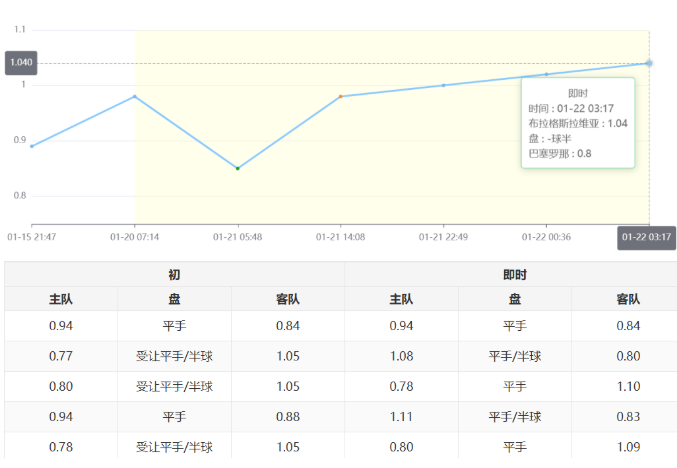Click the 1.040 y-axis value badge

coord(21,63)
